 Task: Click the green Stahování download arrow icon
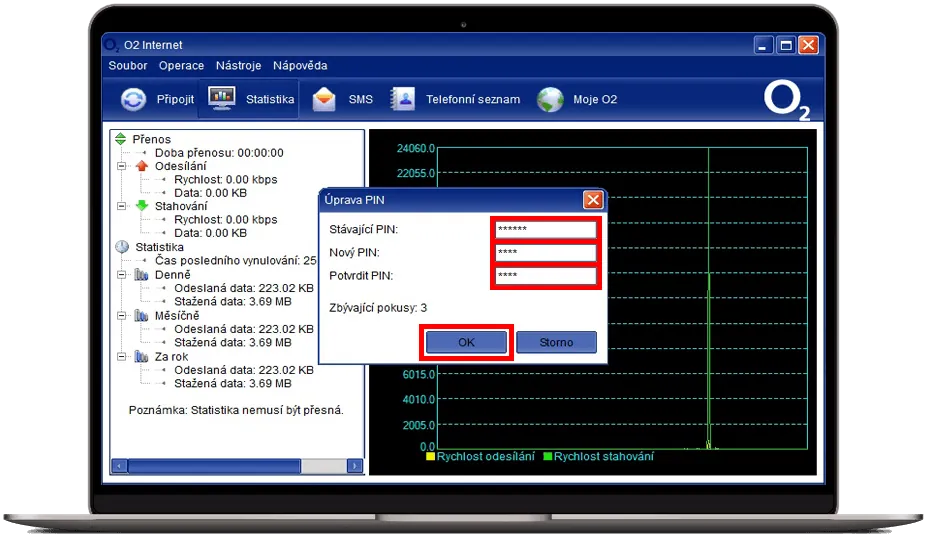[141, 206]
